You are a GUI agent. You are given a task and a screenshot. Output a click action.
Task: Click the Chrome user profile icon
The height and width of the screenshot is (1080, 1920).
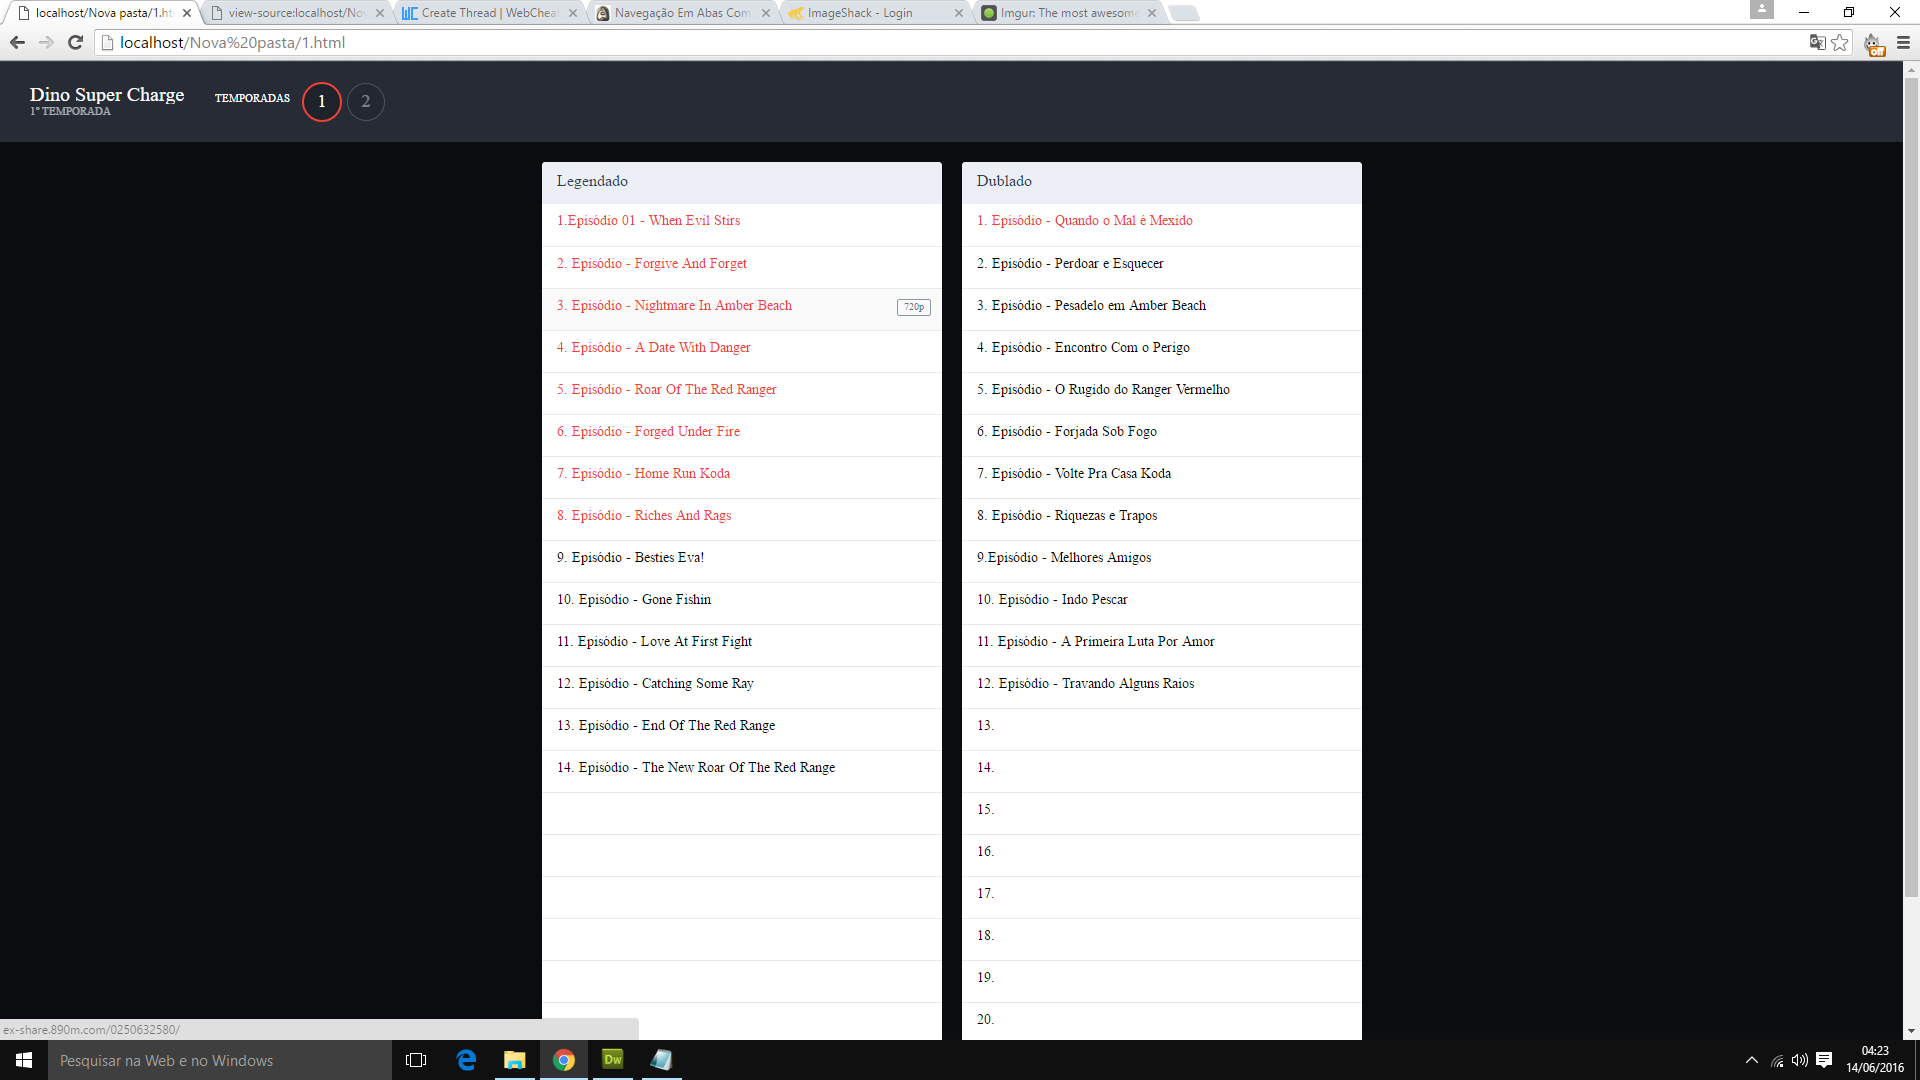point(1762,10)
